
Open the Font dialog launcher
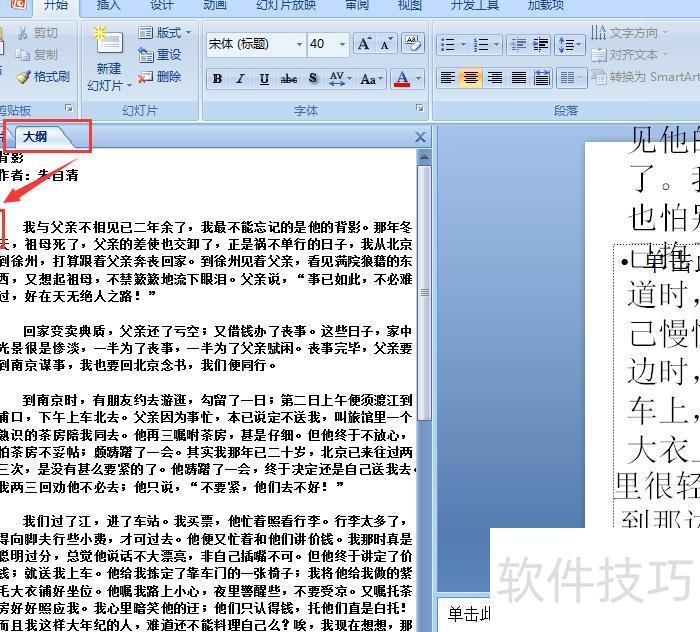click(x=419, y=108)
